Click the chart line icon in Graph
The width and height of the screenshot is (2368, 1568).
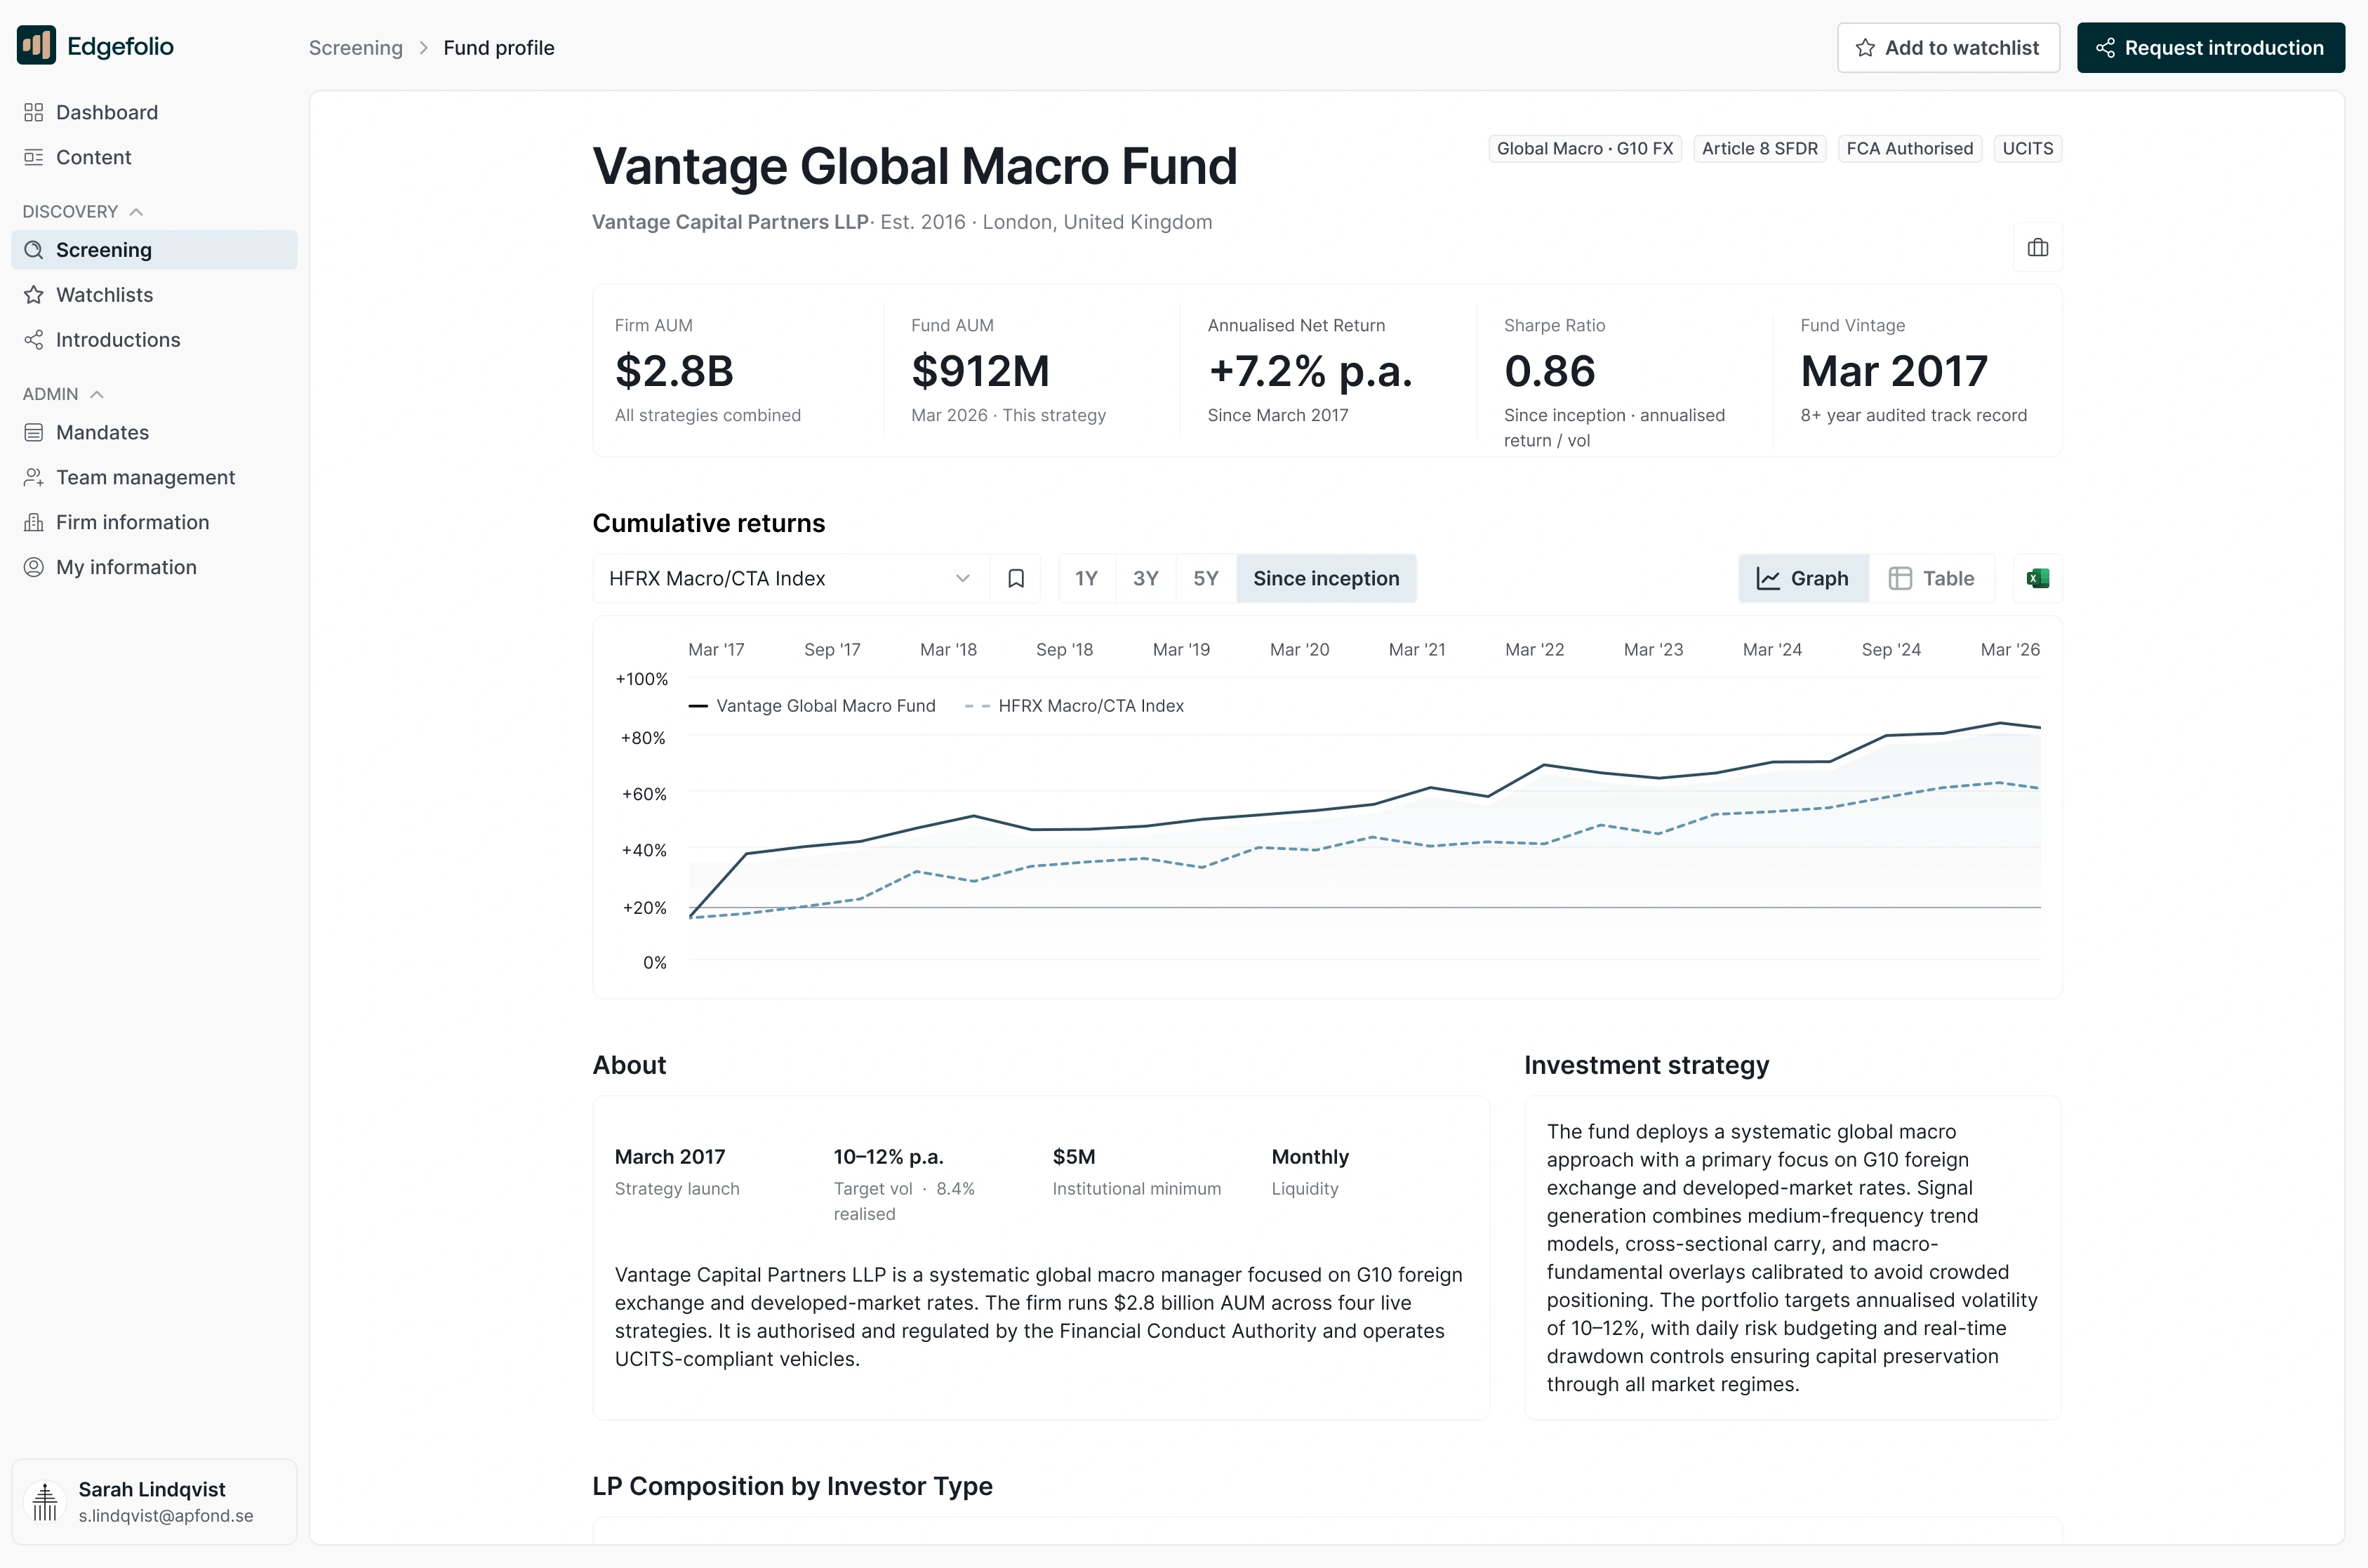1768,578
